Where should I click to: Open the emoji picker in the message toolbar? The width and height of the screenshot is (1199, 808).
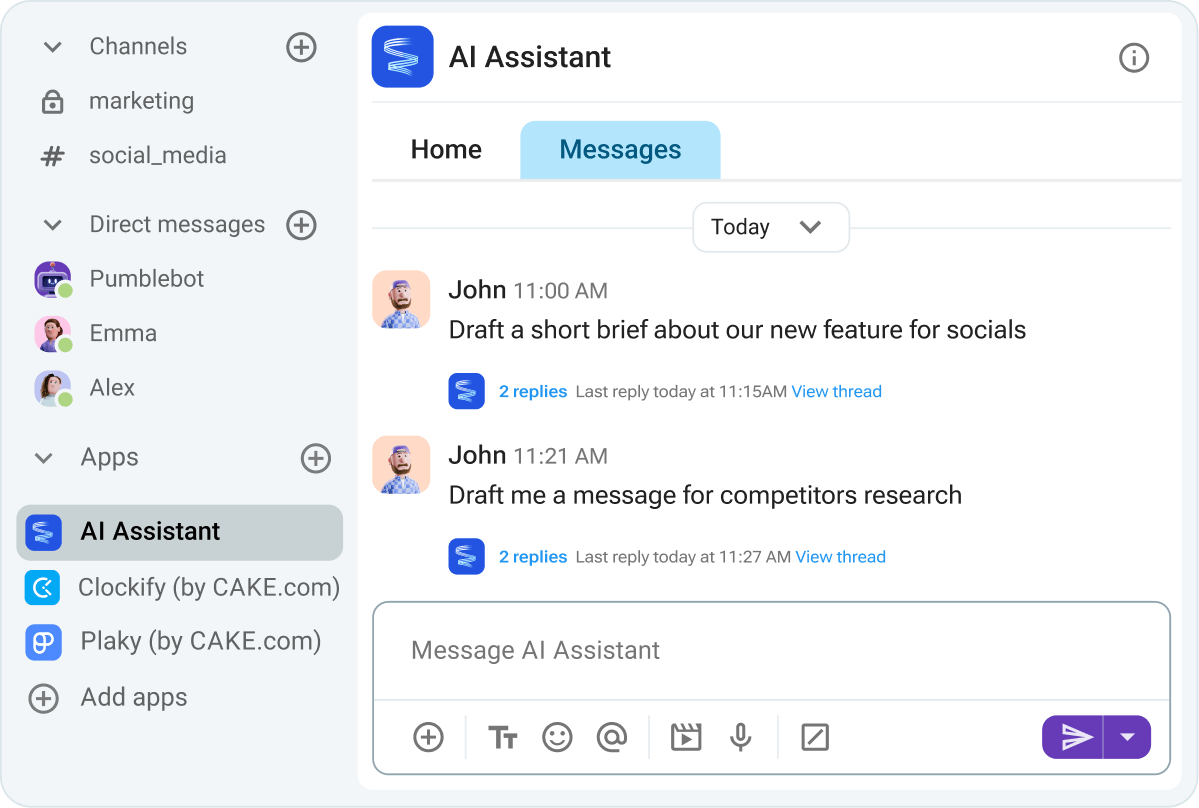[557, 737]
